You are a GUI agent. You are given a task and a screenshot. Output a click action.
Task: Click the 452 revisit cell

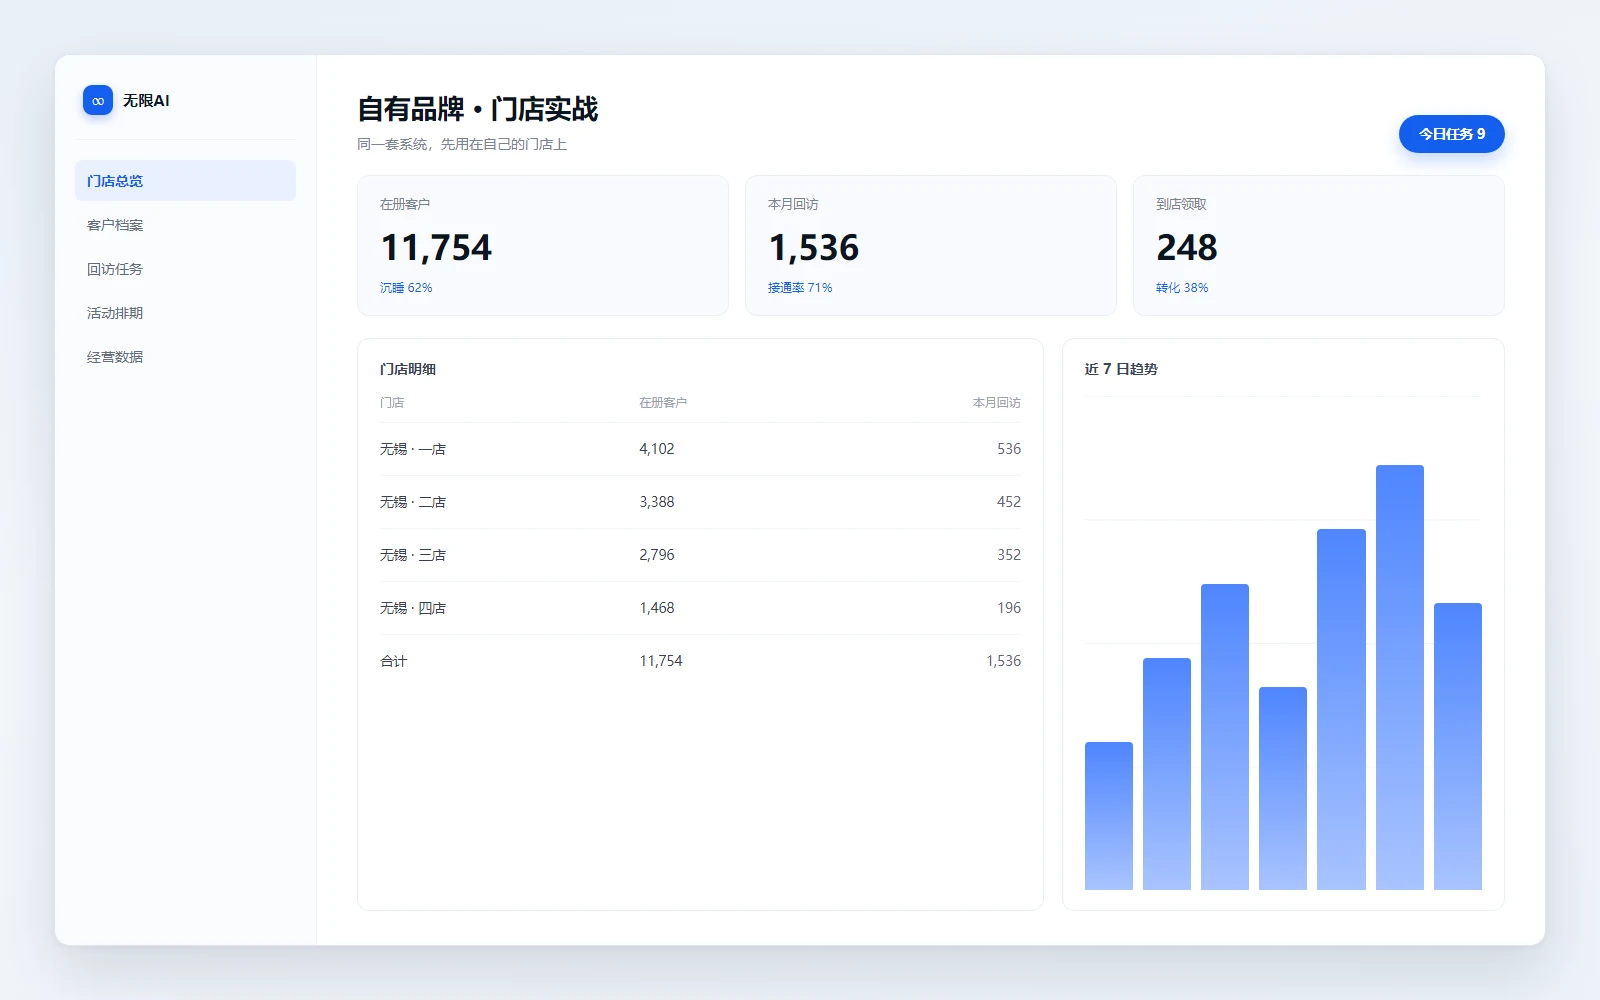click(x=1009, y=502)
